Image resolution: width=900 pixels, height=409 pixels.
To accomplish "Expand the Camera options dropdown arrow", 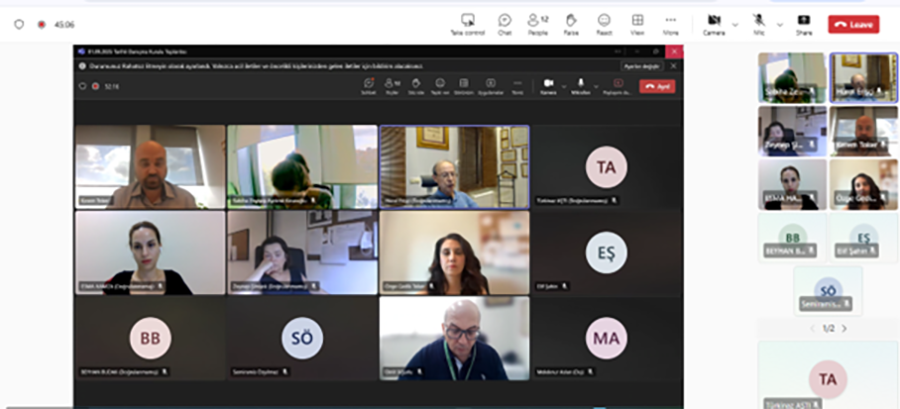I will tap(735, 24).
